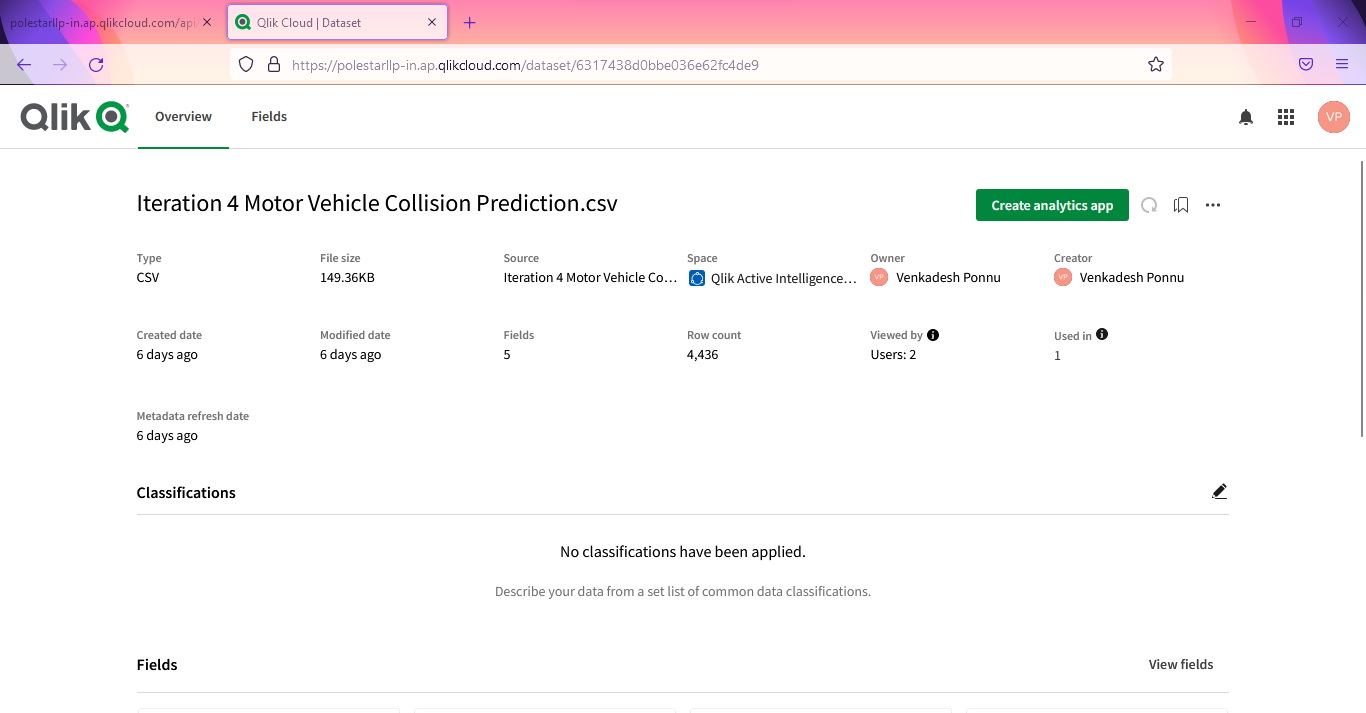Screen dimensions: 1366x713
Task: Bookmark page with the star icon
Action: pos(1156,65)
